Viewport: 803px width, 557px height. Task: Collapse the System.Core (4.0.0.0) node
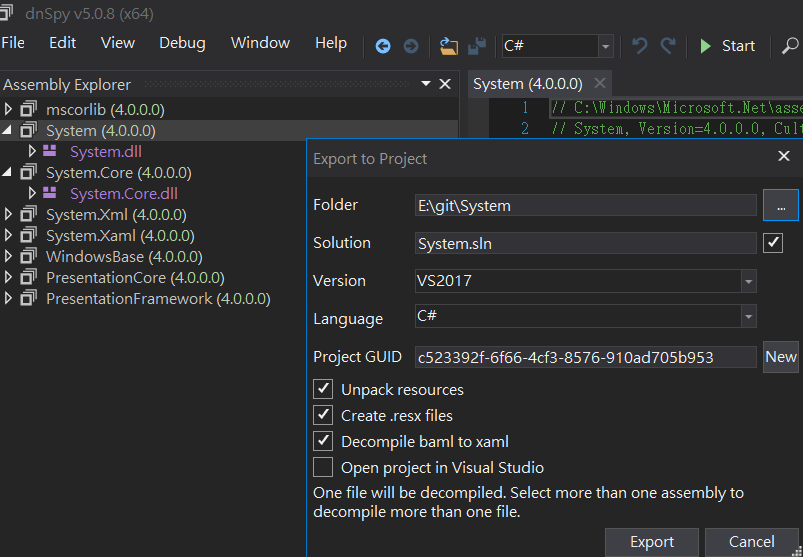7,173
